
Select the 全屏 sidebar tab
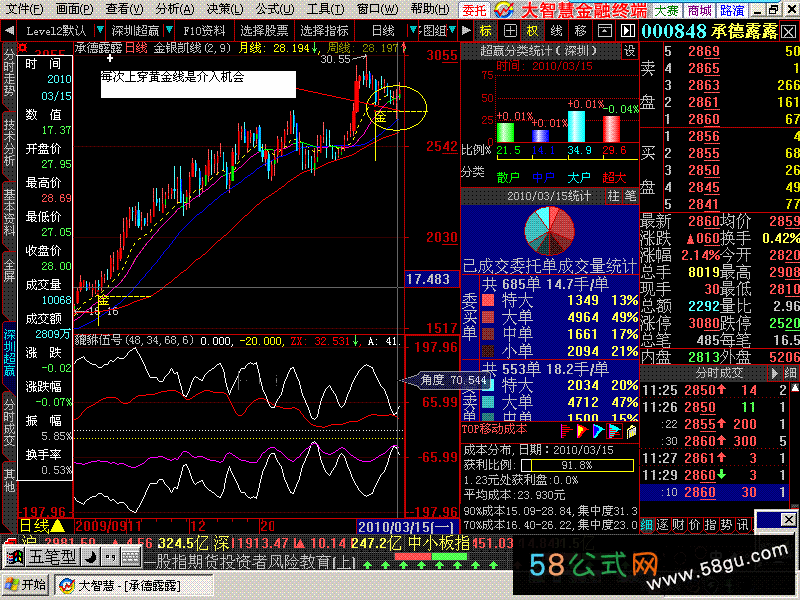[x=9, y=270]
